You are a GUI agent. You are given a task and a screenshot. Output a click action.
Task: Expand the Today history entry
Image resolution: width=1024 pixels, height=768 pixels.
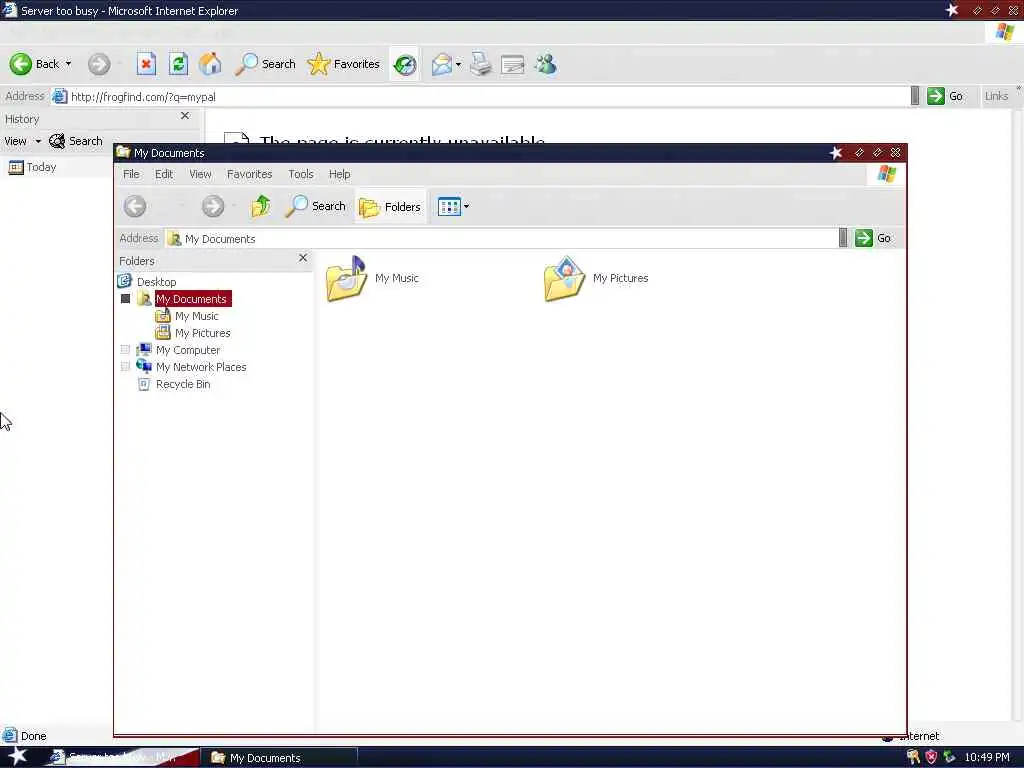click(33, 167)
